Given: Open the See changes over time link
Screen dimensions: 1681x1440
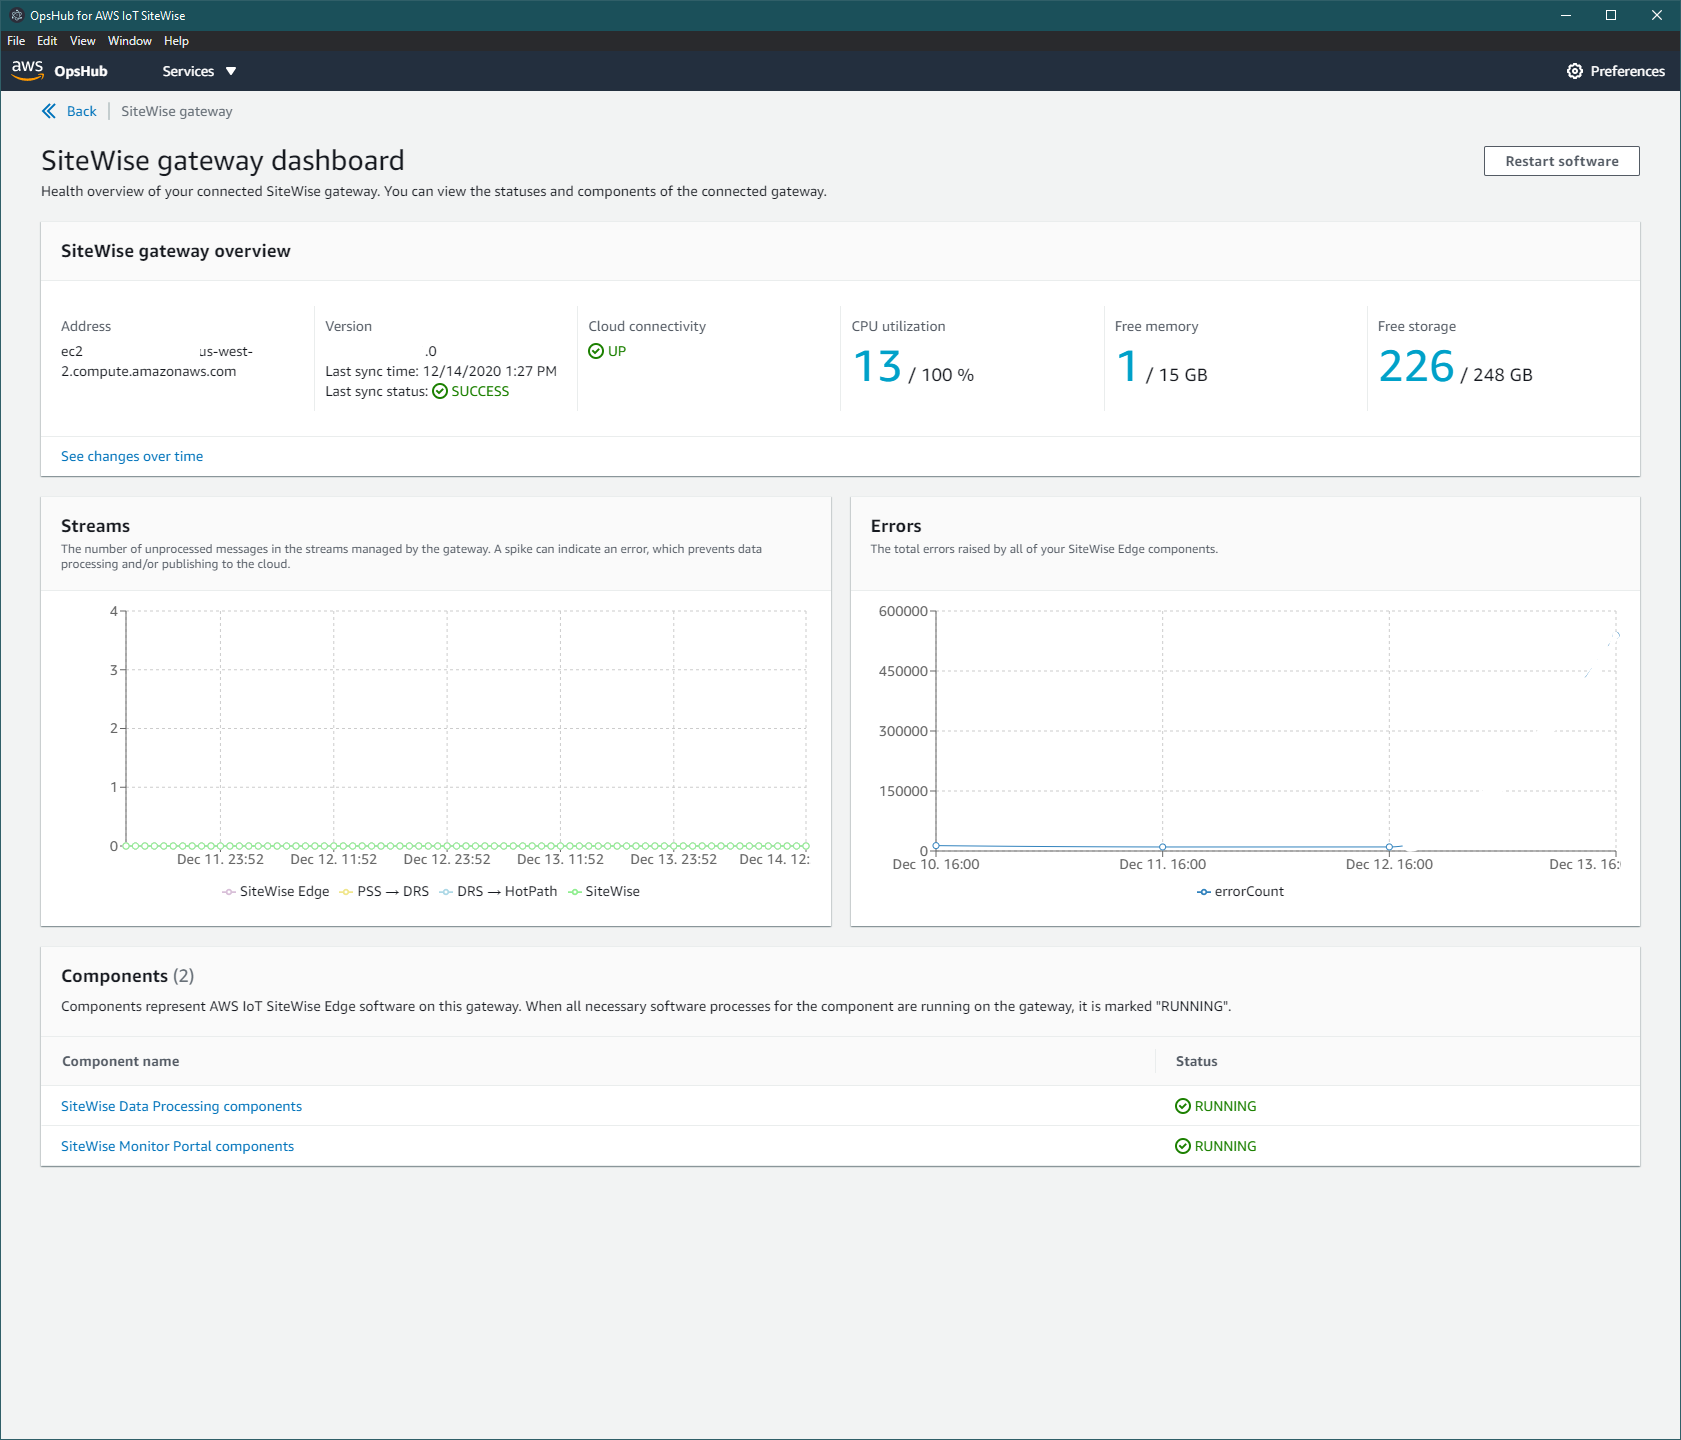Looking at the screenshot, I should pos(131,456).
